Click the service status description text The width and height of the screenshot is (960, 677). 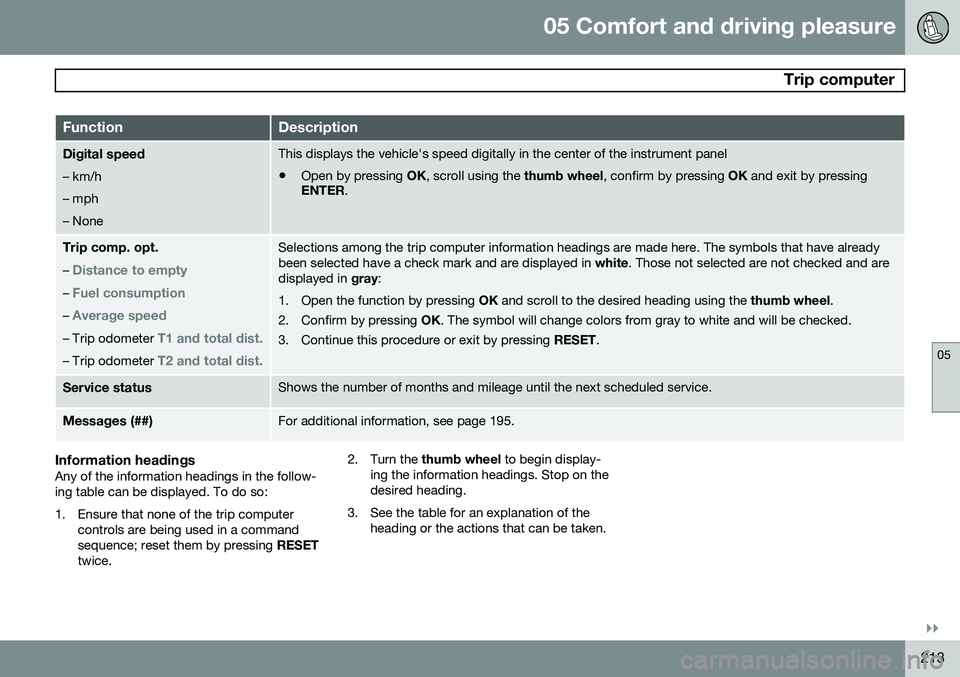[495, 387]
